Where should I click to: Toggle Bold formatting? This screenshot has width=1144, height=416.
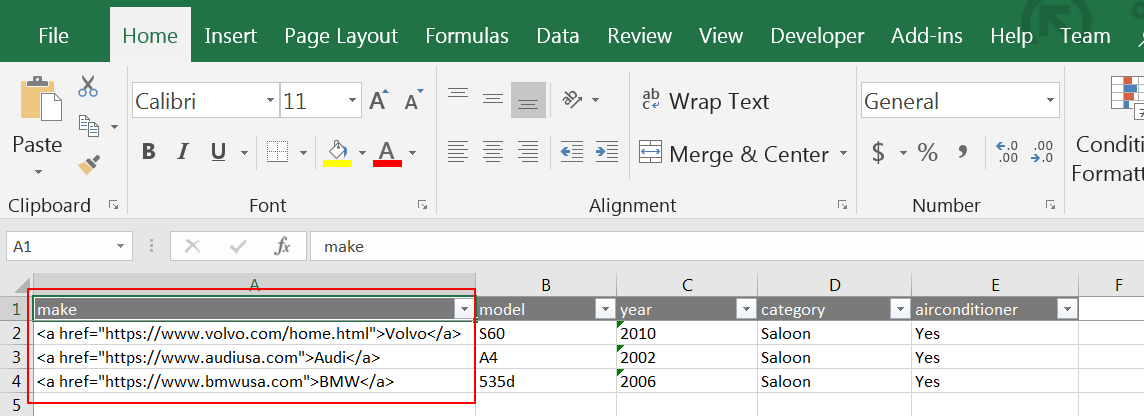click(x=149, y=152)
